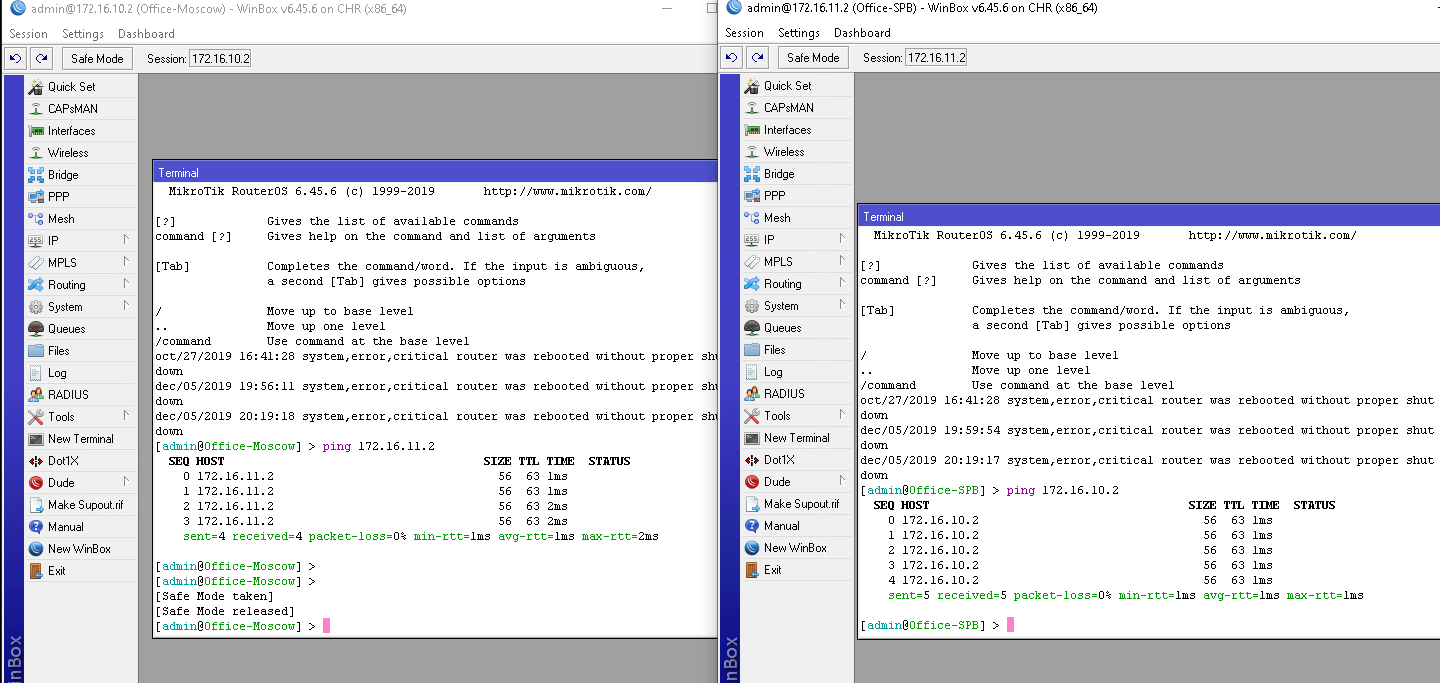Click Terminal title bar in Office-SPB window
Screen dimensions: 1440x683
[x=1148, y=217]
